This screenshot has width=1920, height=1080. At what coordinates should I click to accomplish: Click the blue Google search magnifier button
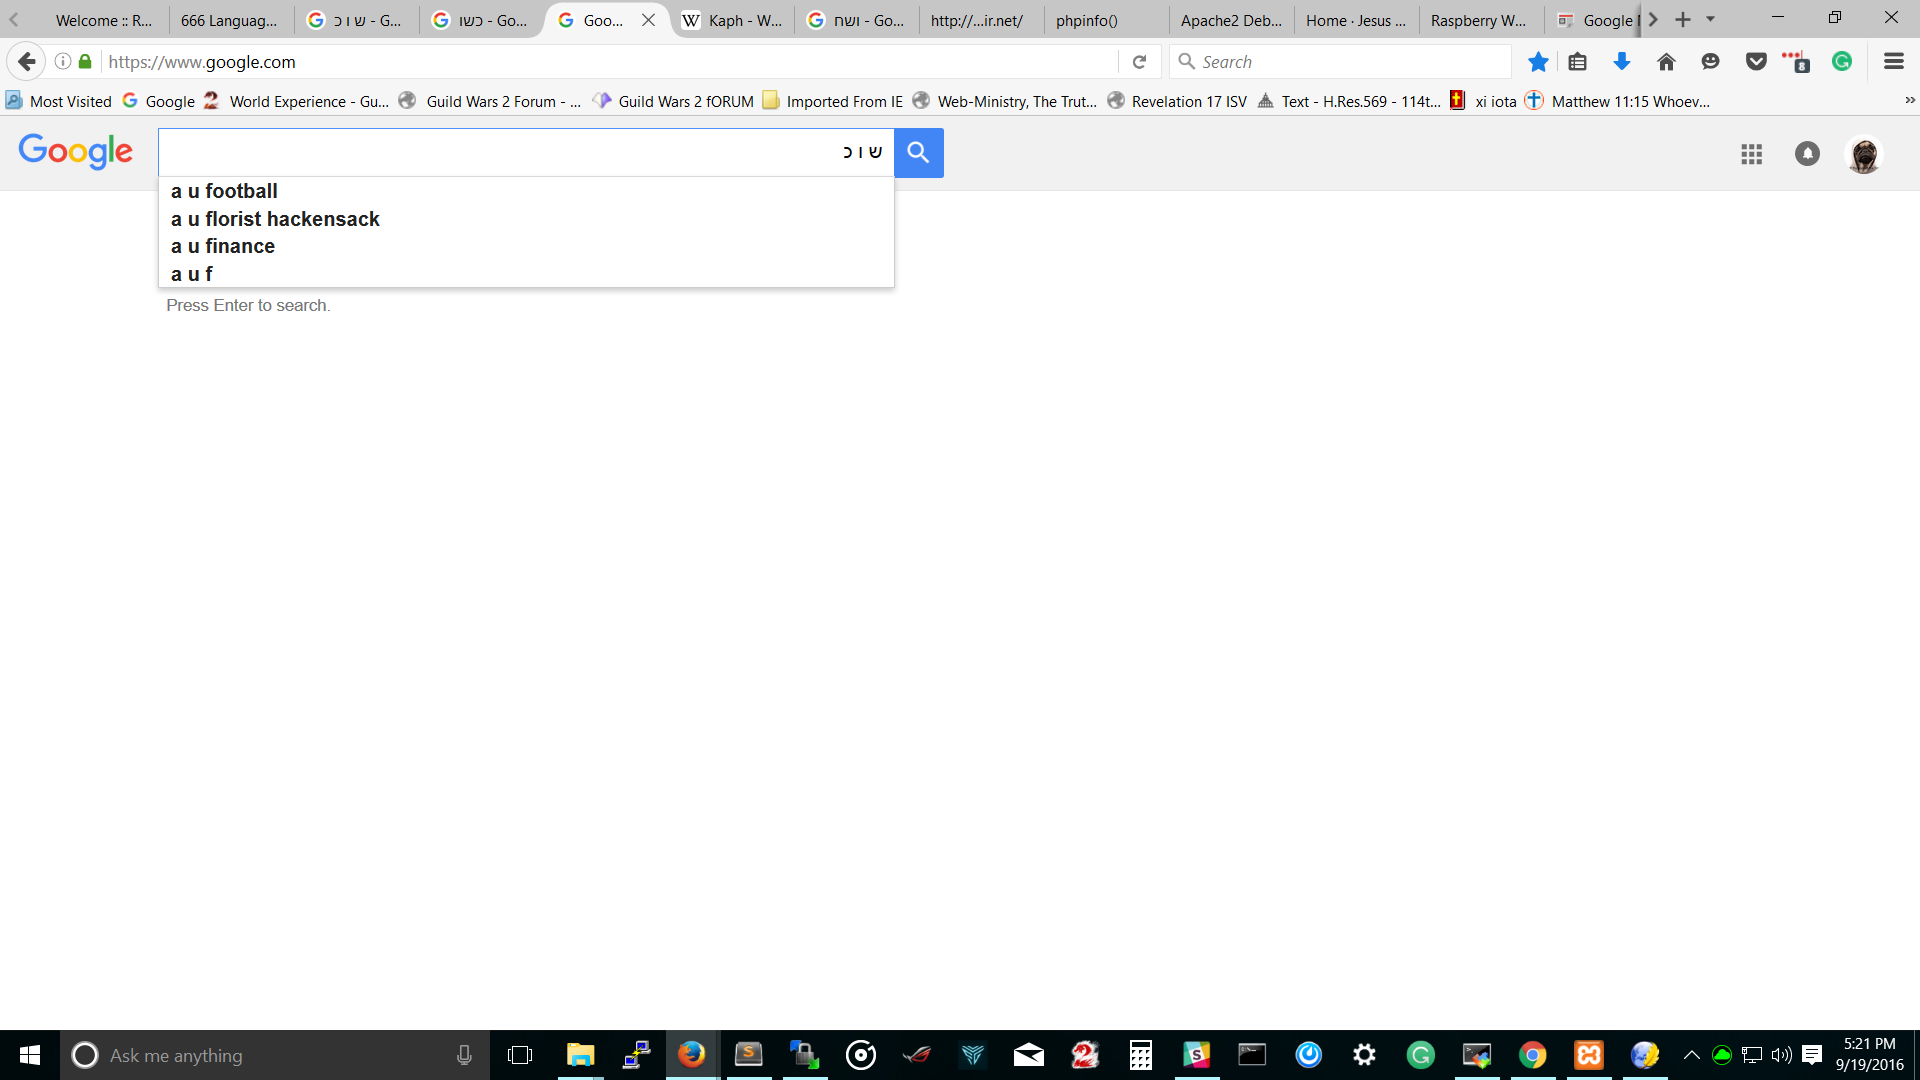click(918, 152)
